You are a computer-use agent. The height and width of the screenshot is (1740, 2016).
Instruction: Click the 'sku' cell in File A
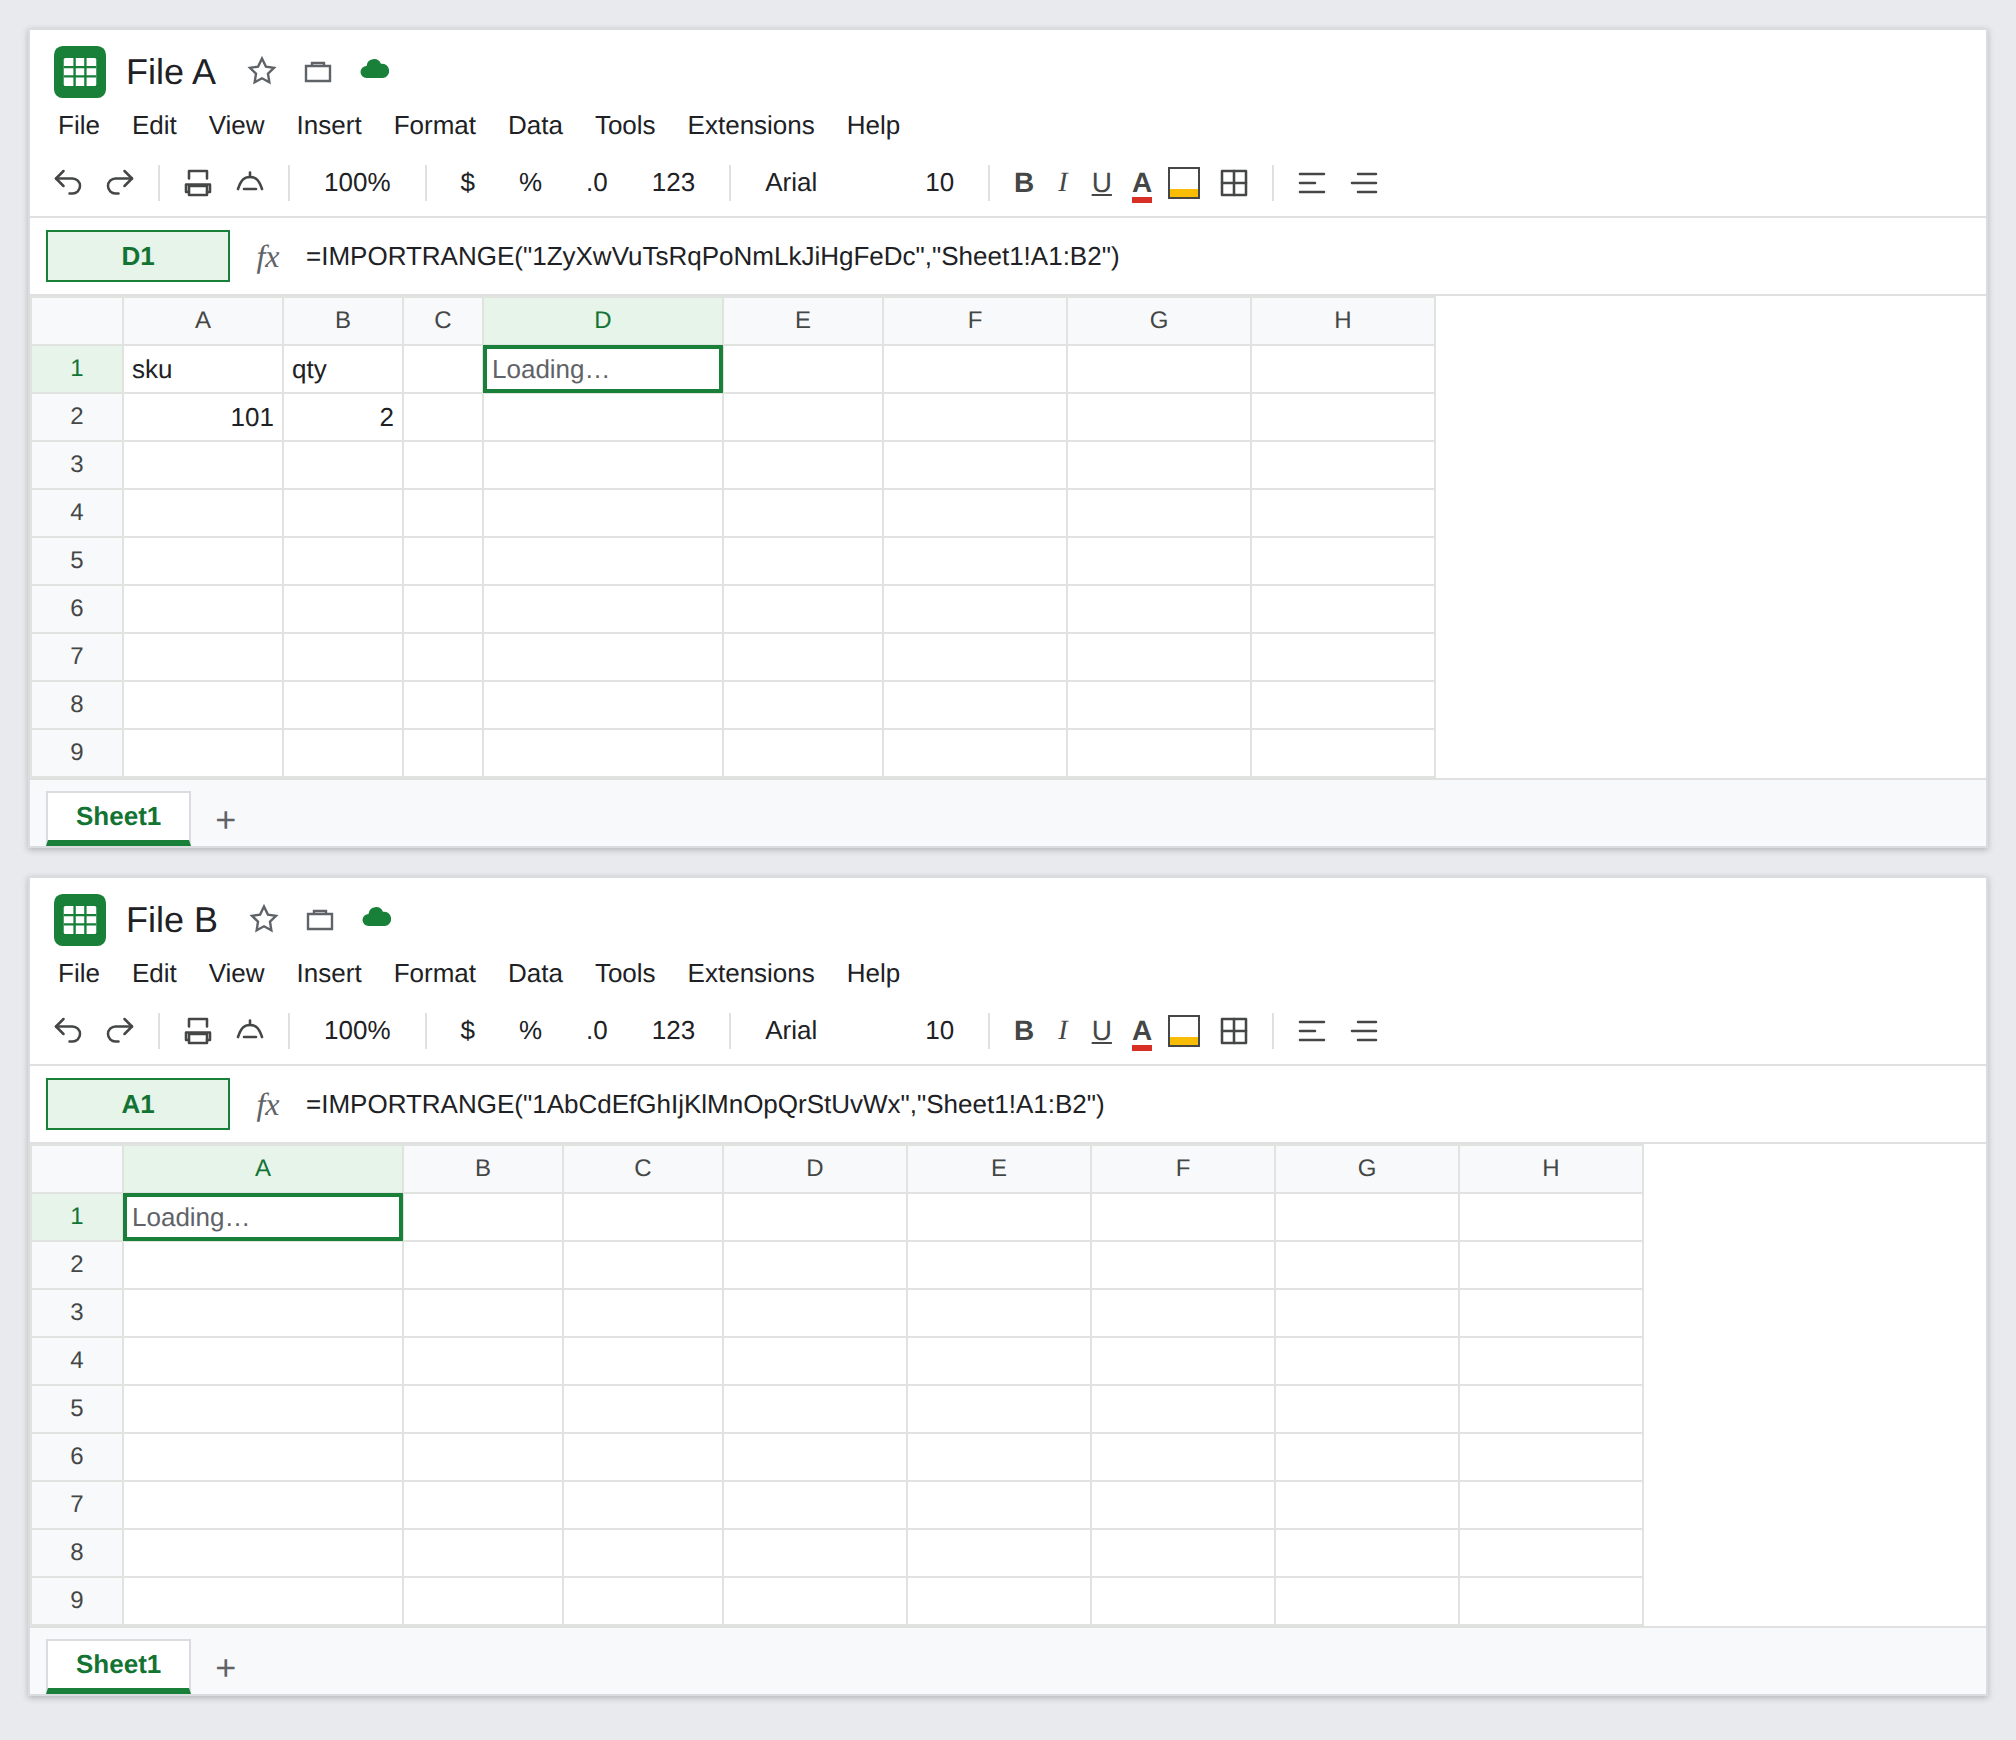pos(203,369)
